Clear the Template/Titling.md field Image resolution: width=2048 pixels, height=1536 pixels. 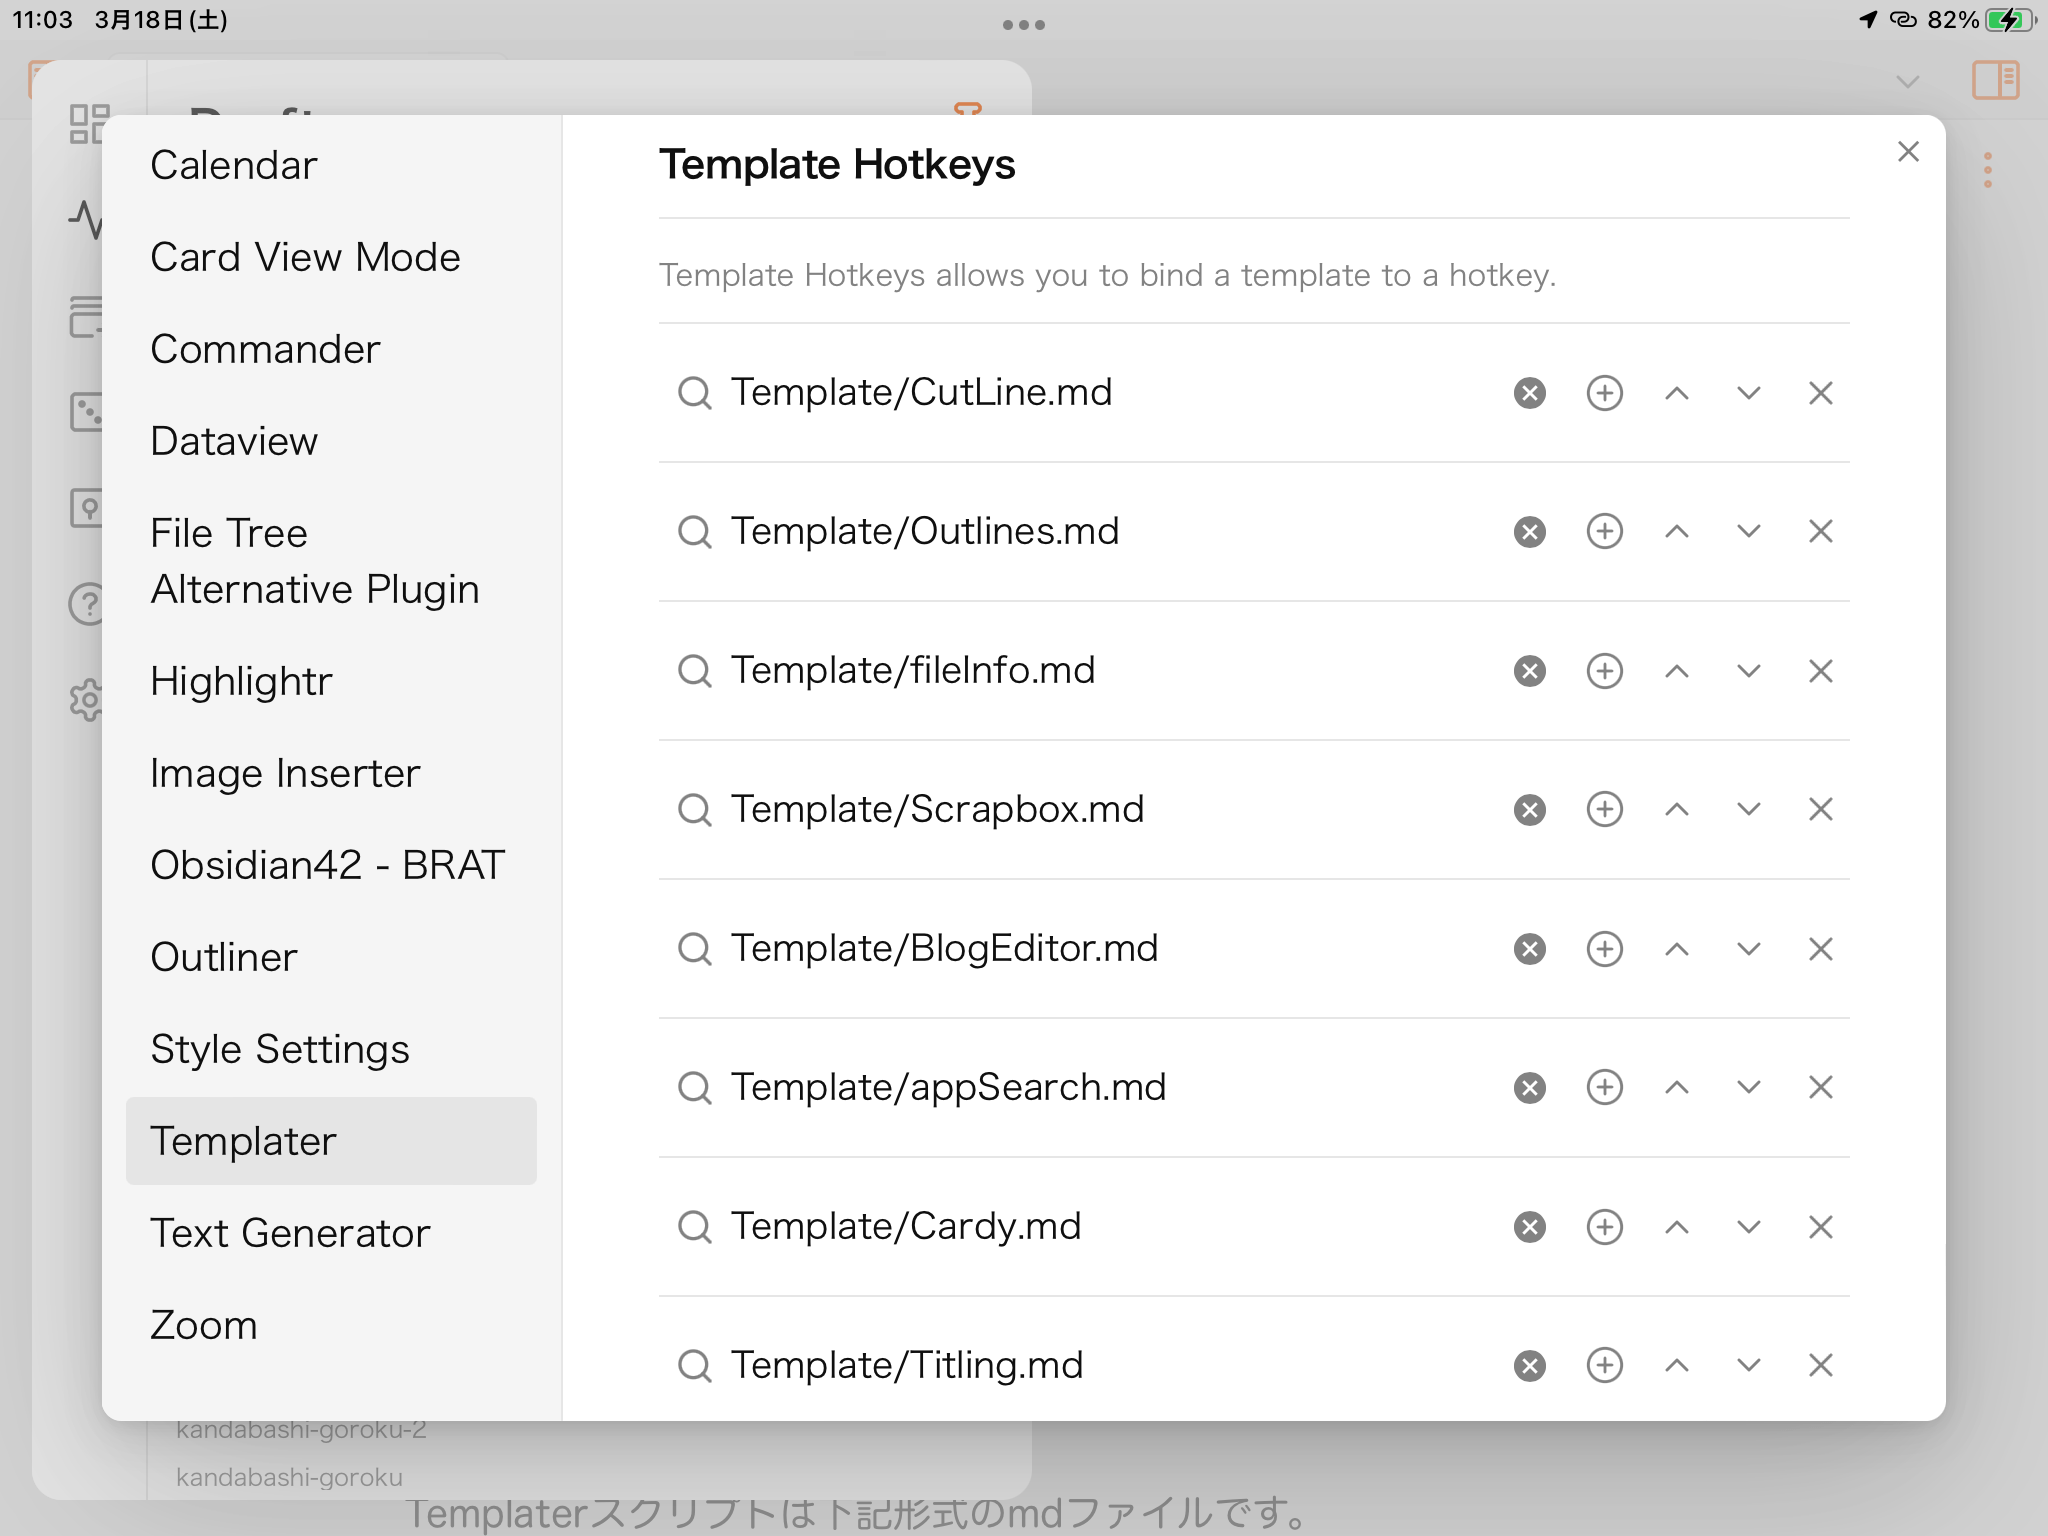(1529, 1366)
